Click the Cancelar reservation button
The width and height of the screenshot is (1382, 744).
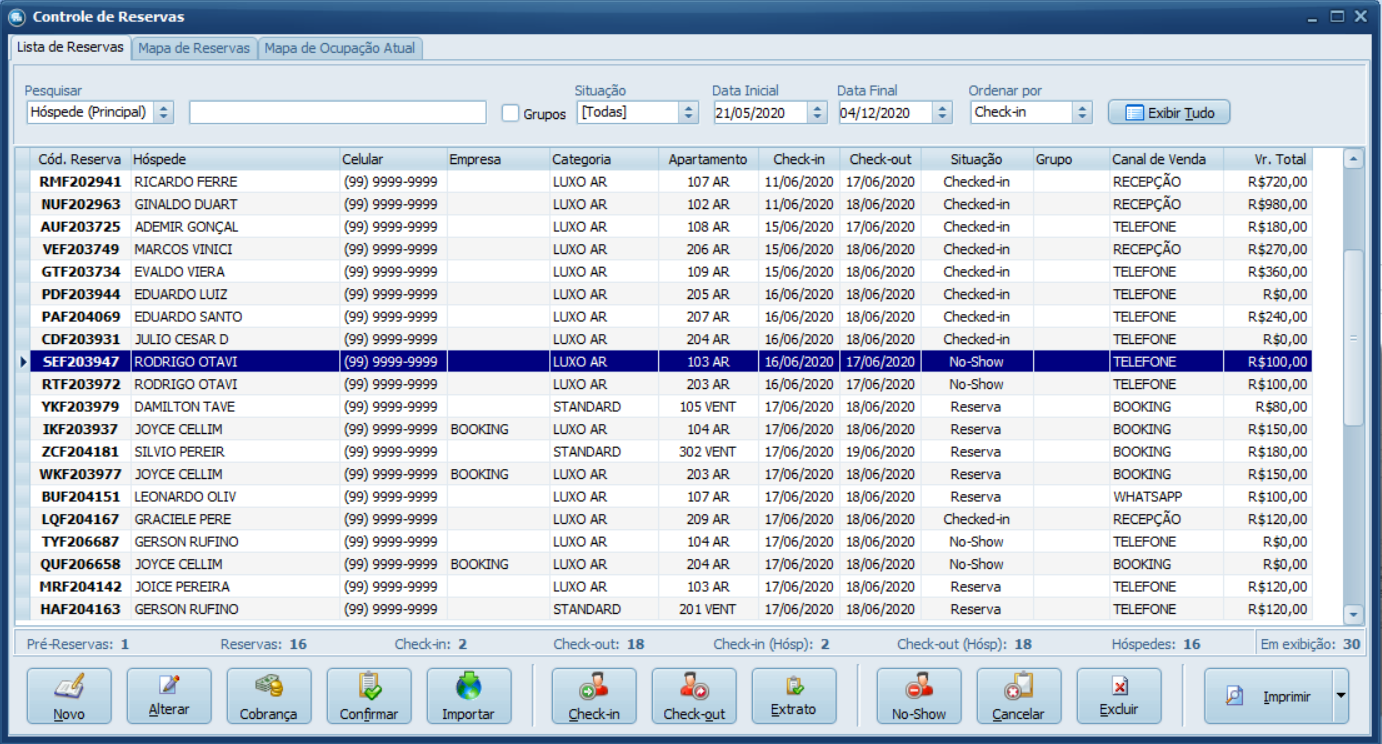(x=1019, y=696)
